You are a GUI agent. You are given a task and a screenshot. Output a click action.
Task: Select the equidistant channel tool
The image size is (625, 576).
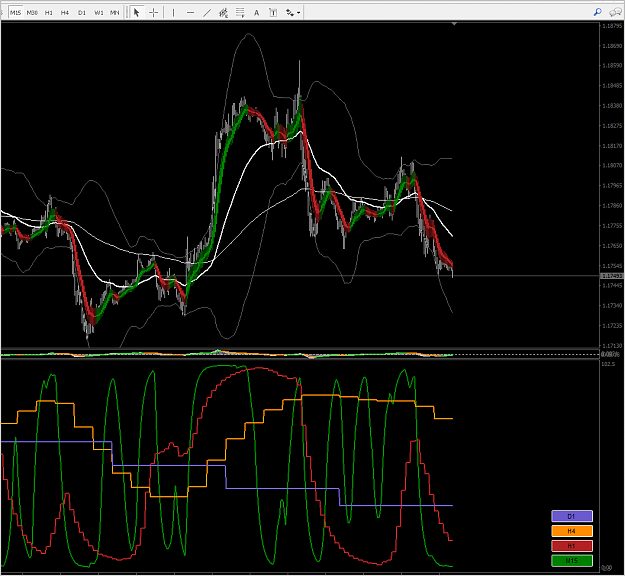(223, 13)
